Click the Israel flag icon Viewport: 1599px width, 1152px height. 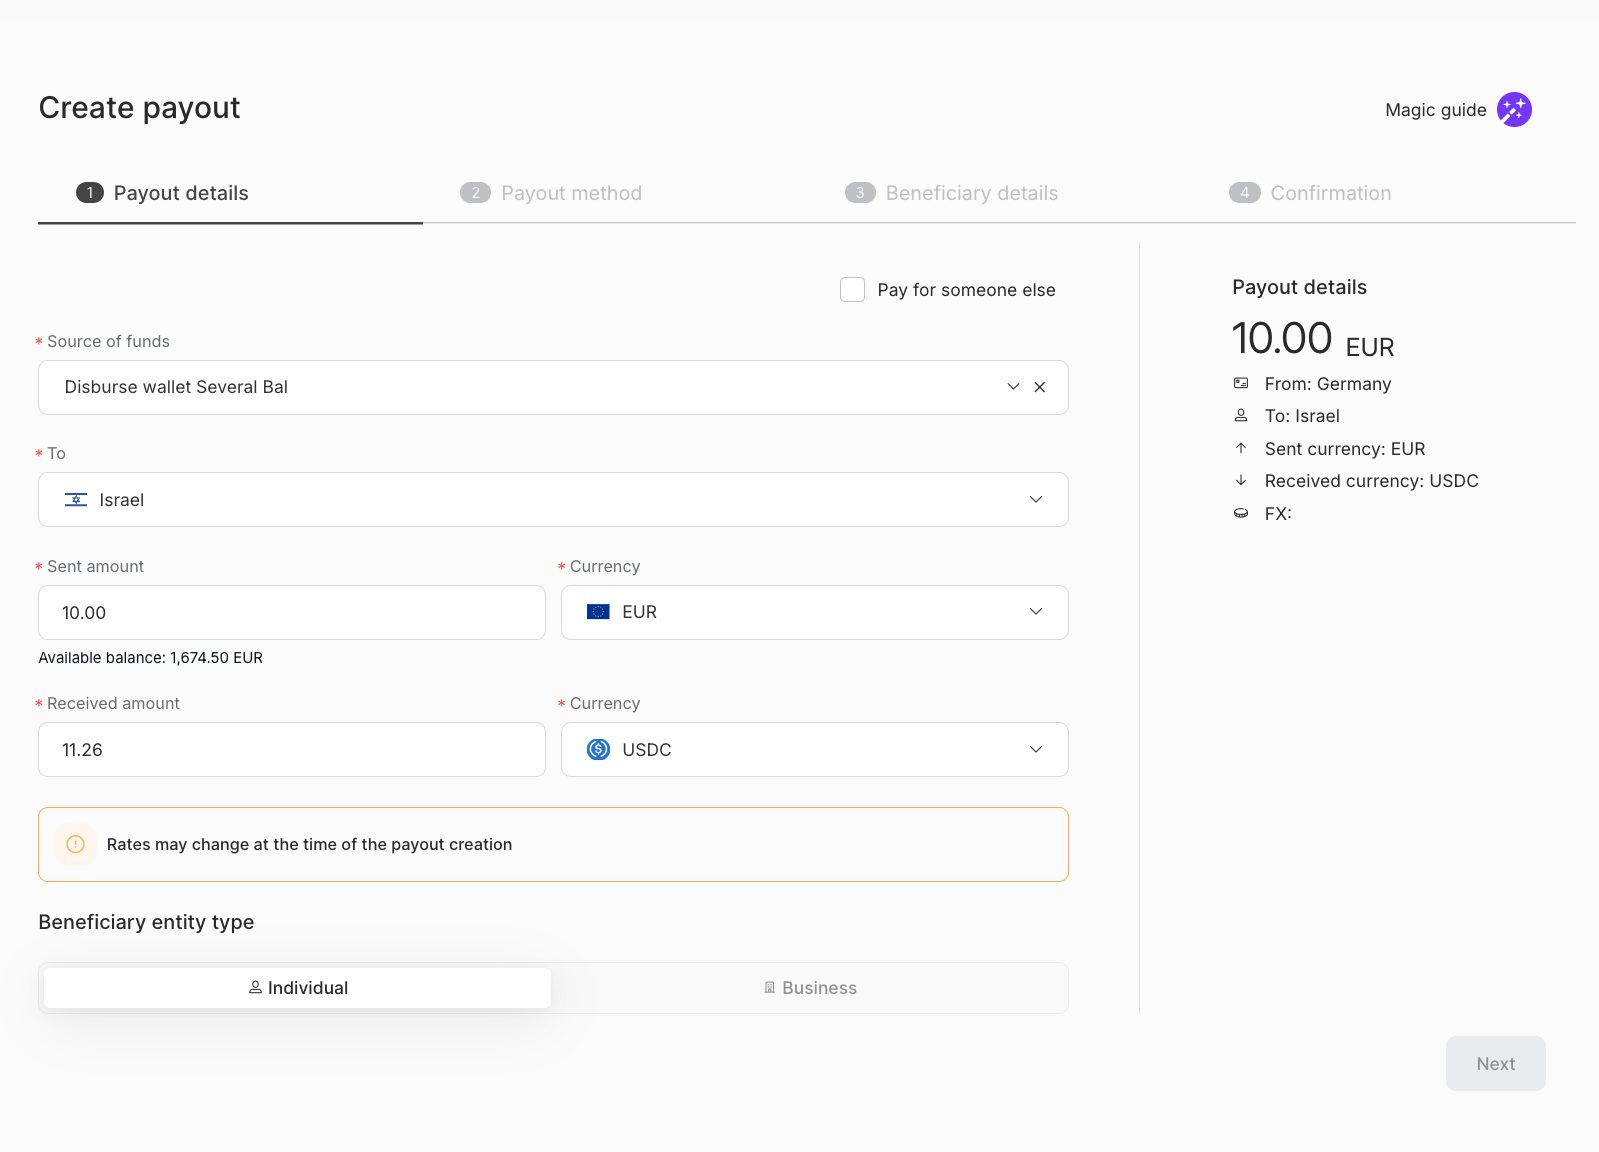click(76, 500)
